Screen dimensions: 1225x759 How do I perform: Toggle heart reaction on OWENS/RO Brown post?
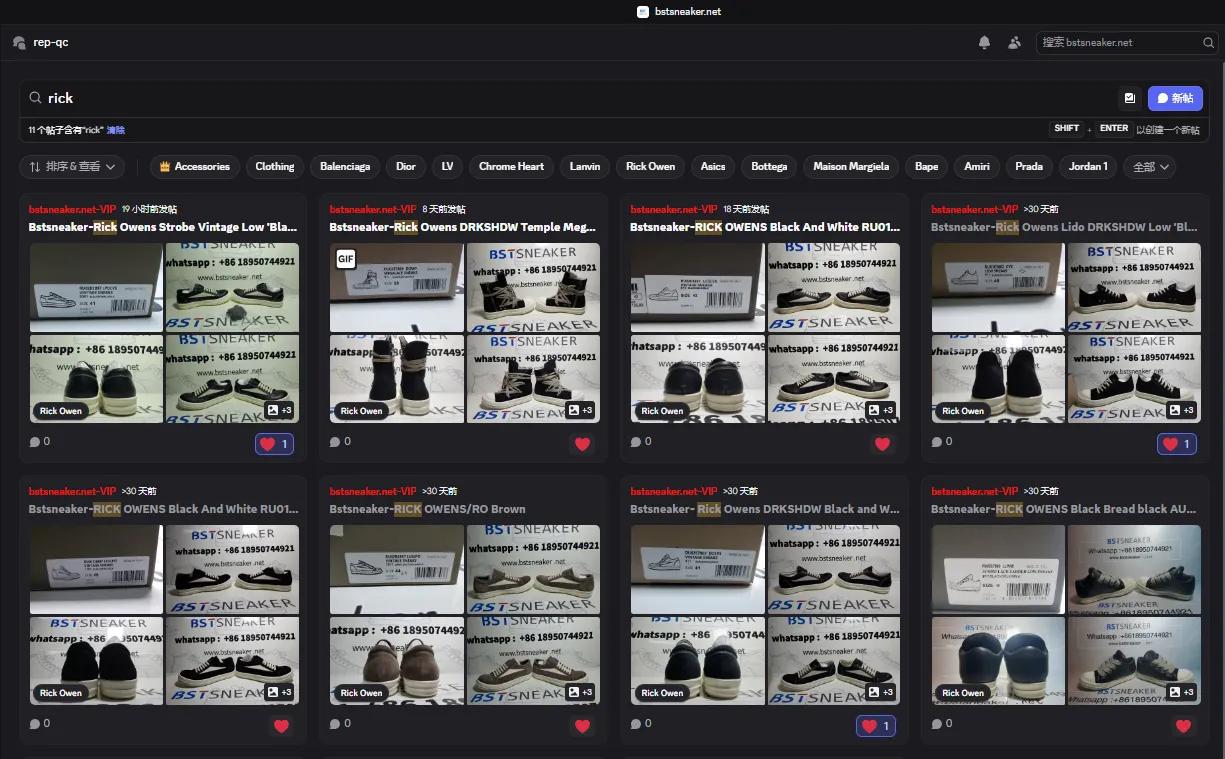click(582, 726)
